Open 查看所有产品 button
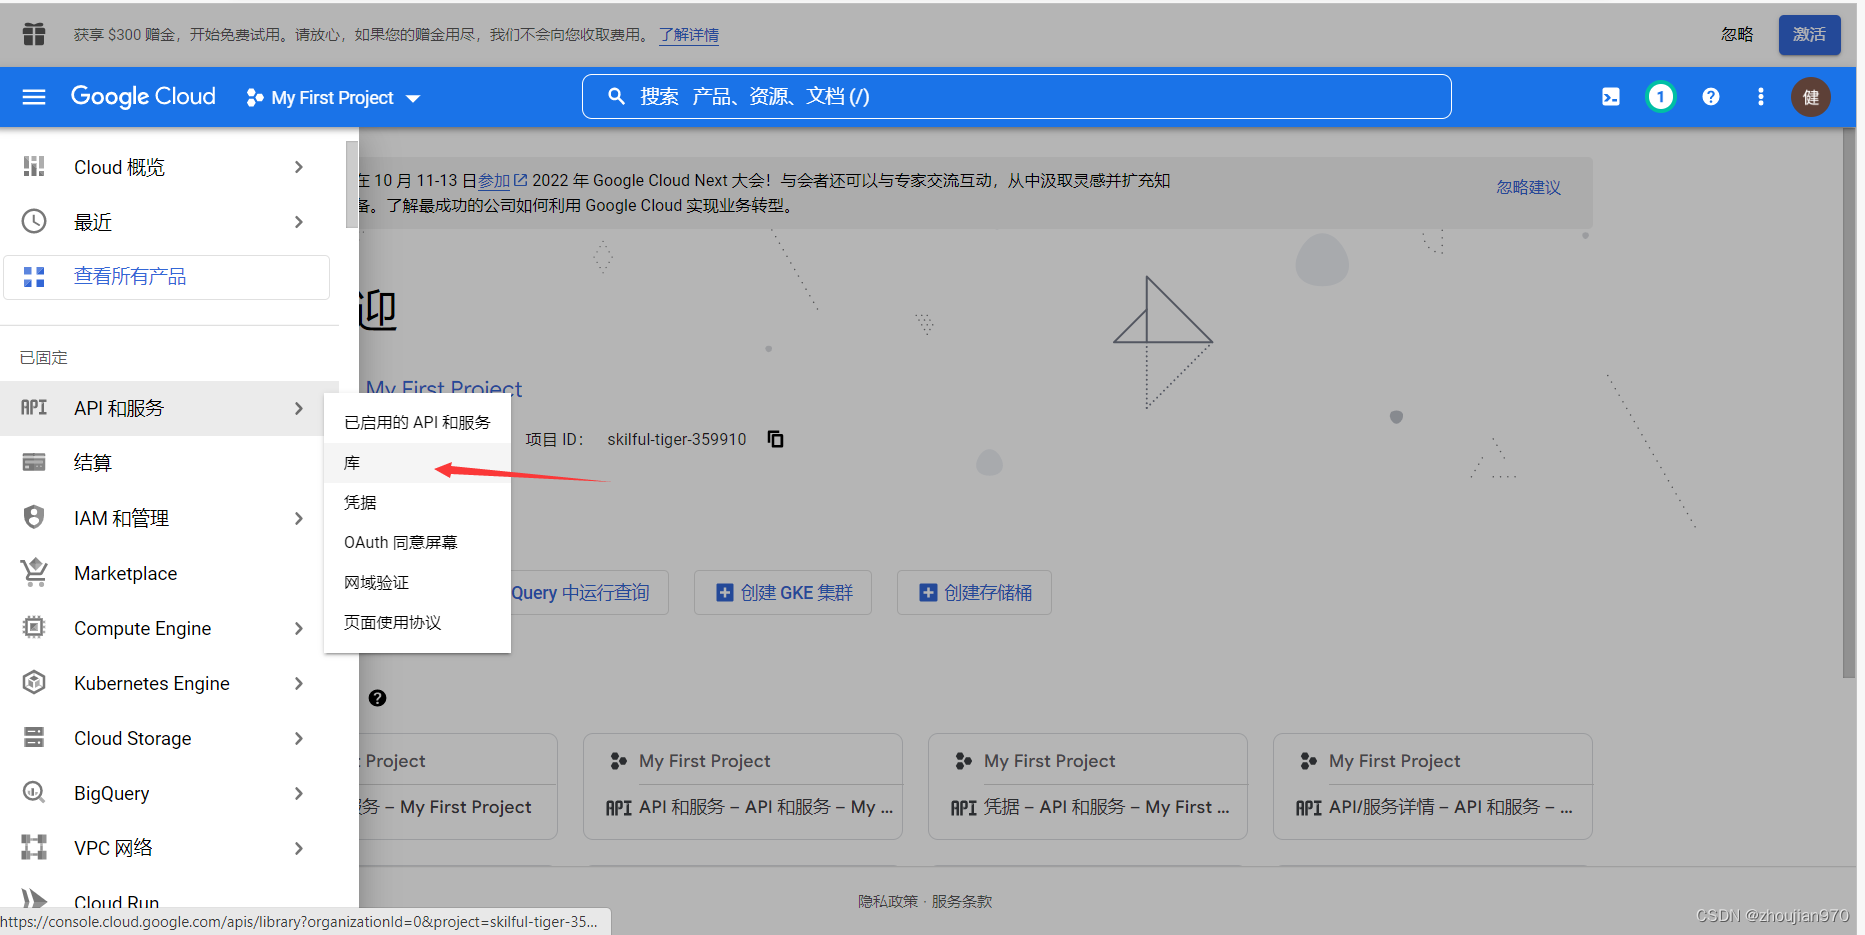Screen dimensions: 1865x935 [166, 277]
